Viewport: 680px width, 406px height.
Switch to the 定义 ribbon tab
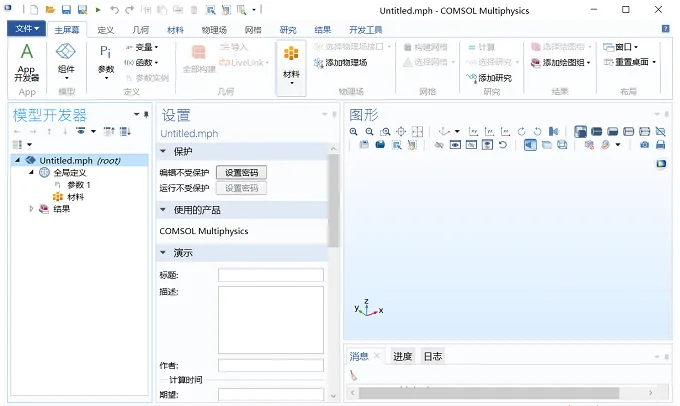tap(105, 30)
